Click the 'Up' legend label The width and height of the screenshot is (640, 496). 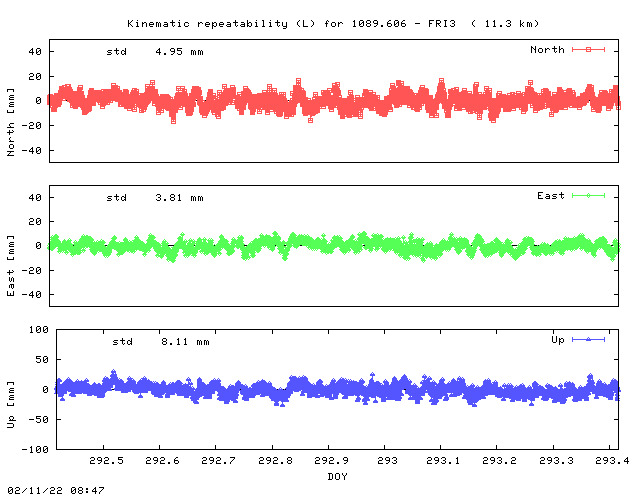(558, 340)
